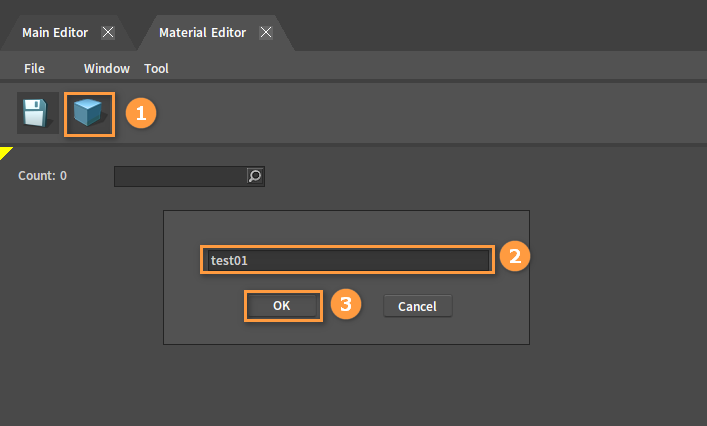Select the Material Editor tab
This screenshot has height=426, width=707.
point(202,32)
